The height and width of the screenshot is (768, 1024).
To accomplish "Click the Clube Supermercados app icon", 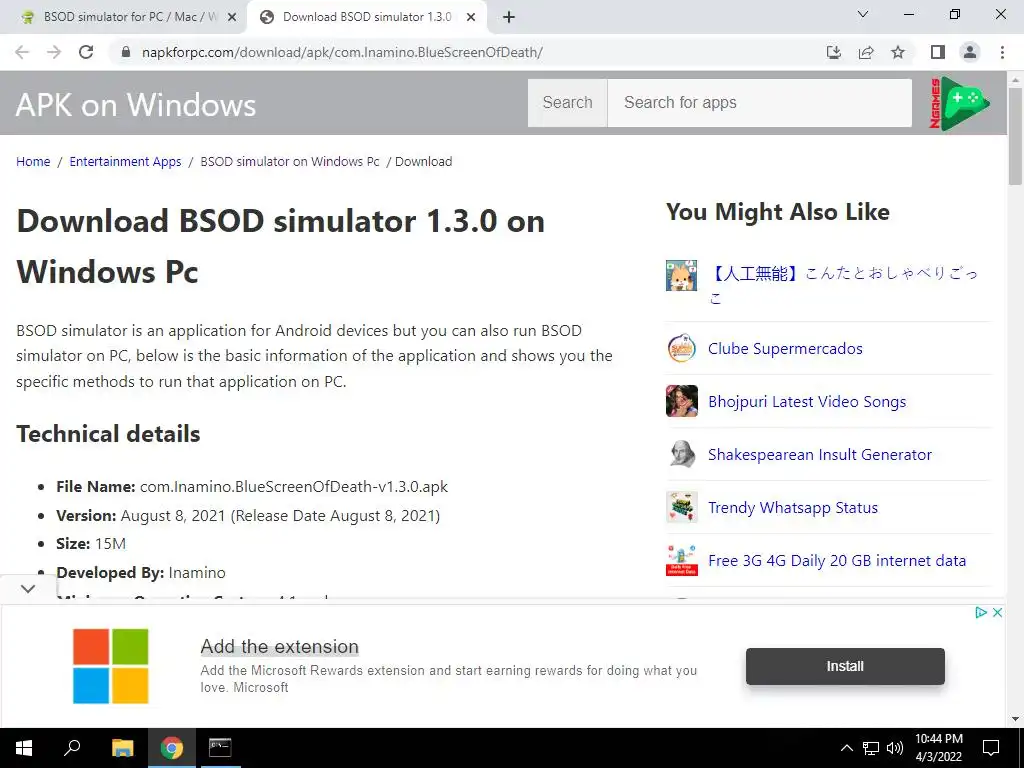I will (x=681, y=348).
